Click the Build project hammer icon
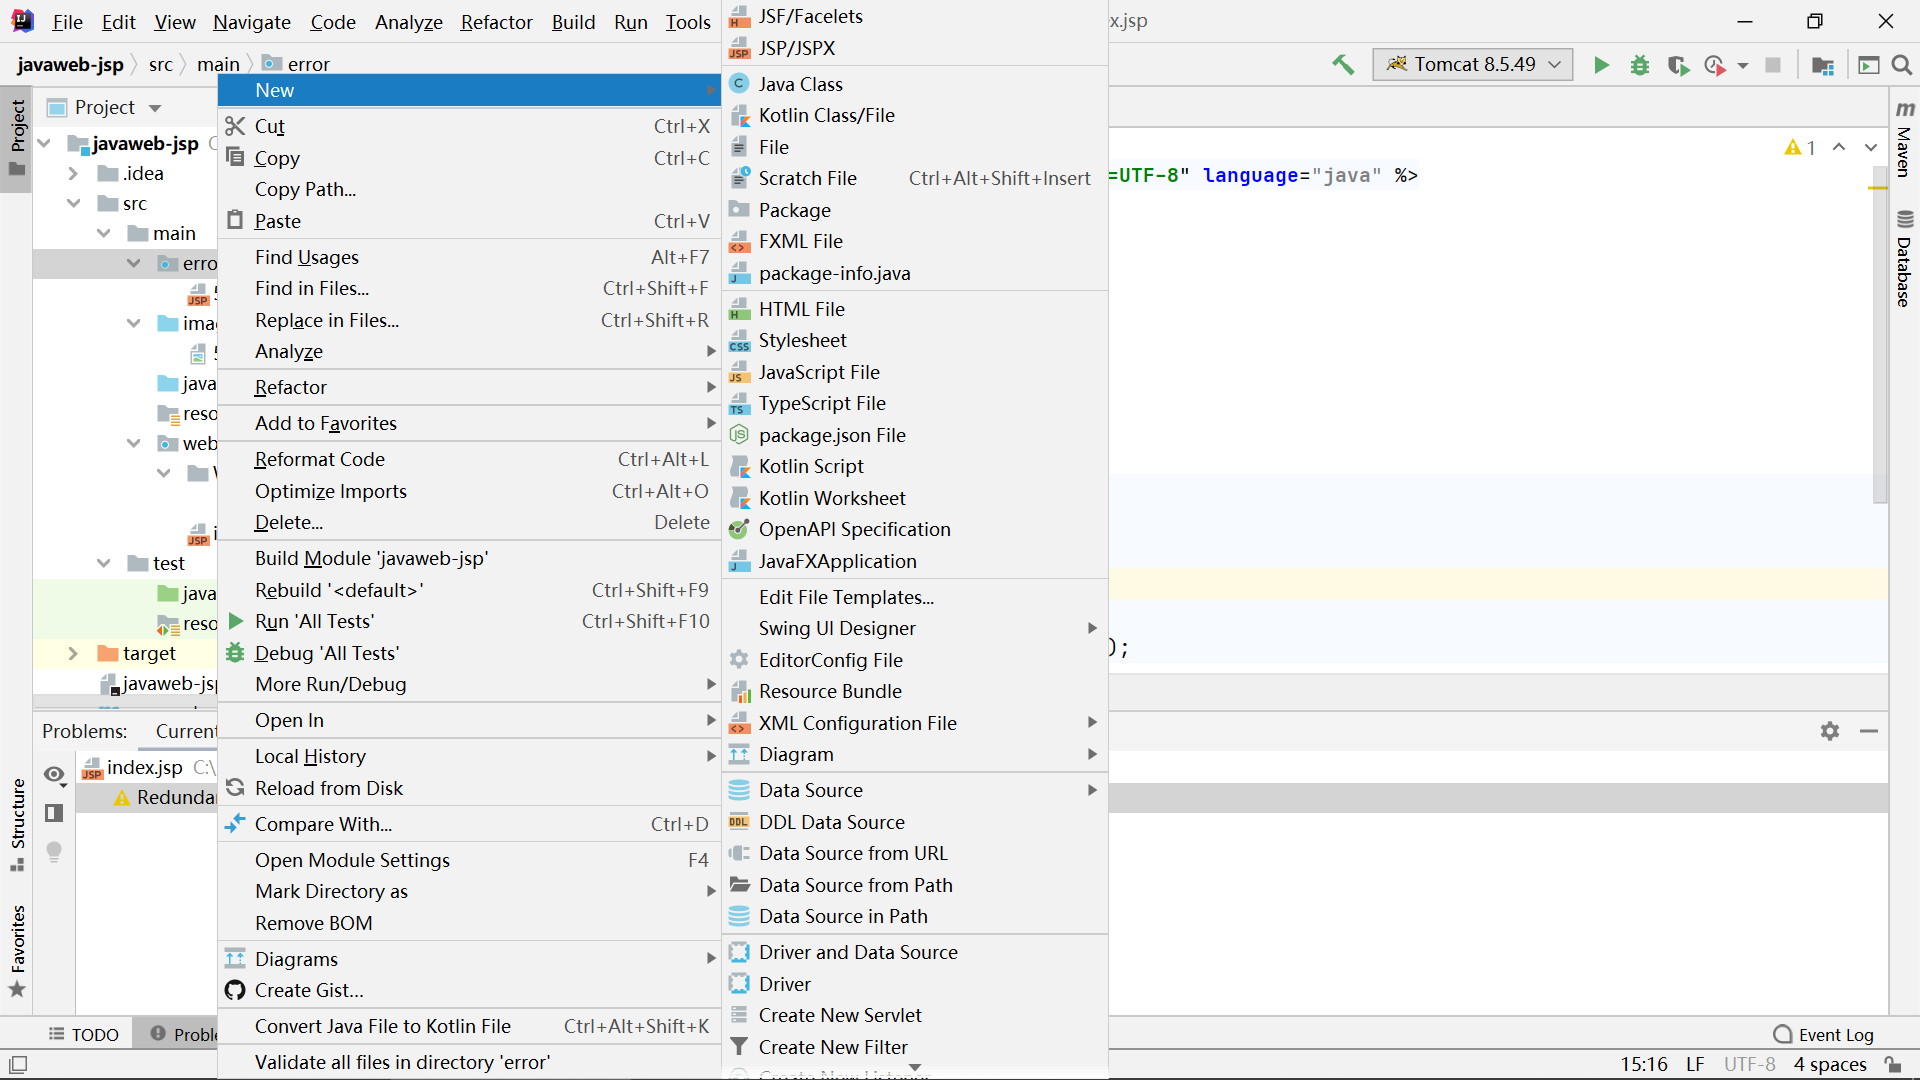The width and height of the screenshot is (1920, 1080). [x=1343, y=65]
